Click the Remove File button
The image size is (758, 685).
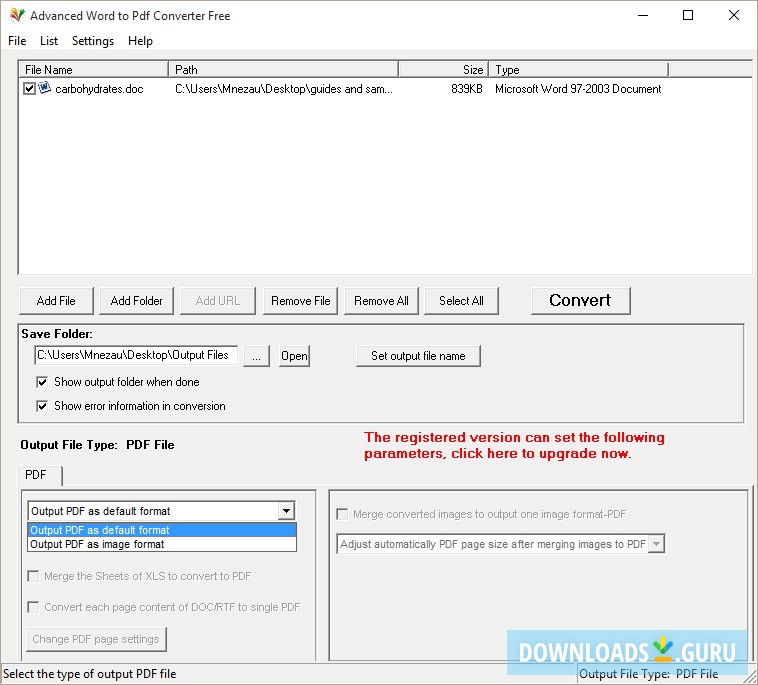point(300,301)
